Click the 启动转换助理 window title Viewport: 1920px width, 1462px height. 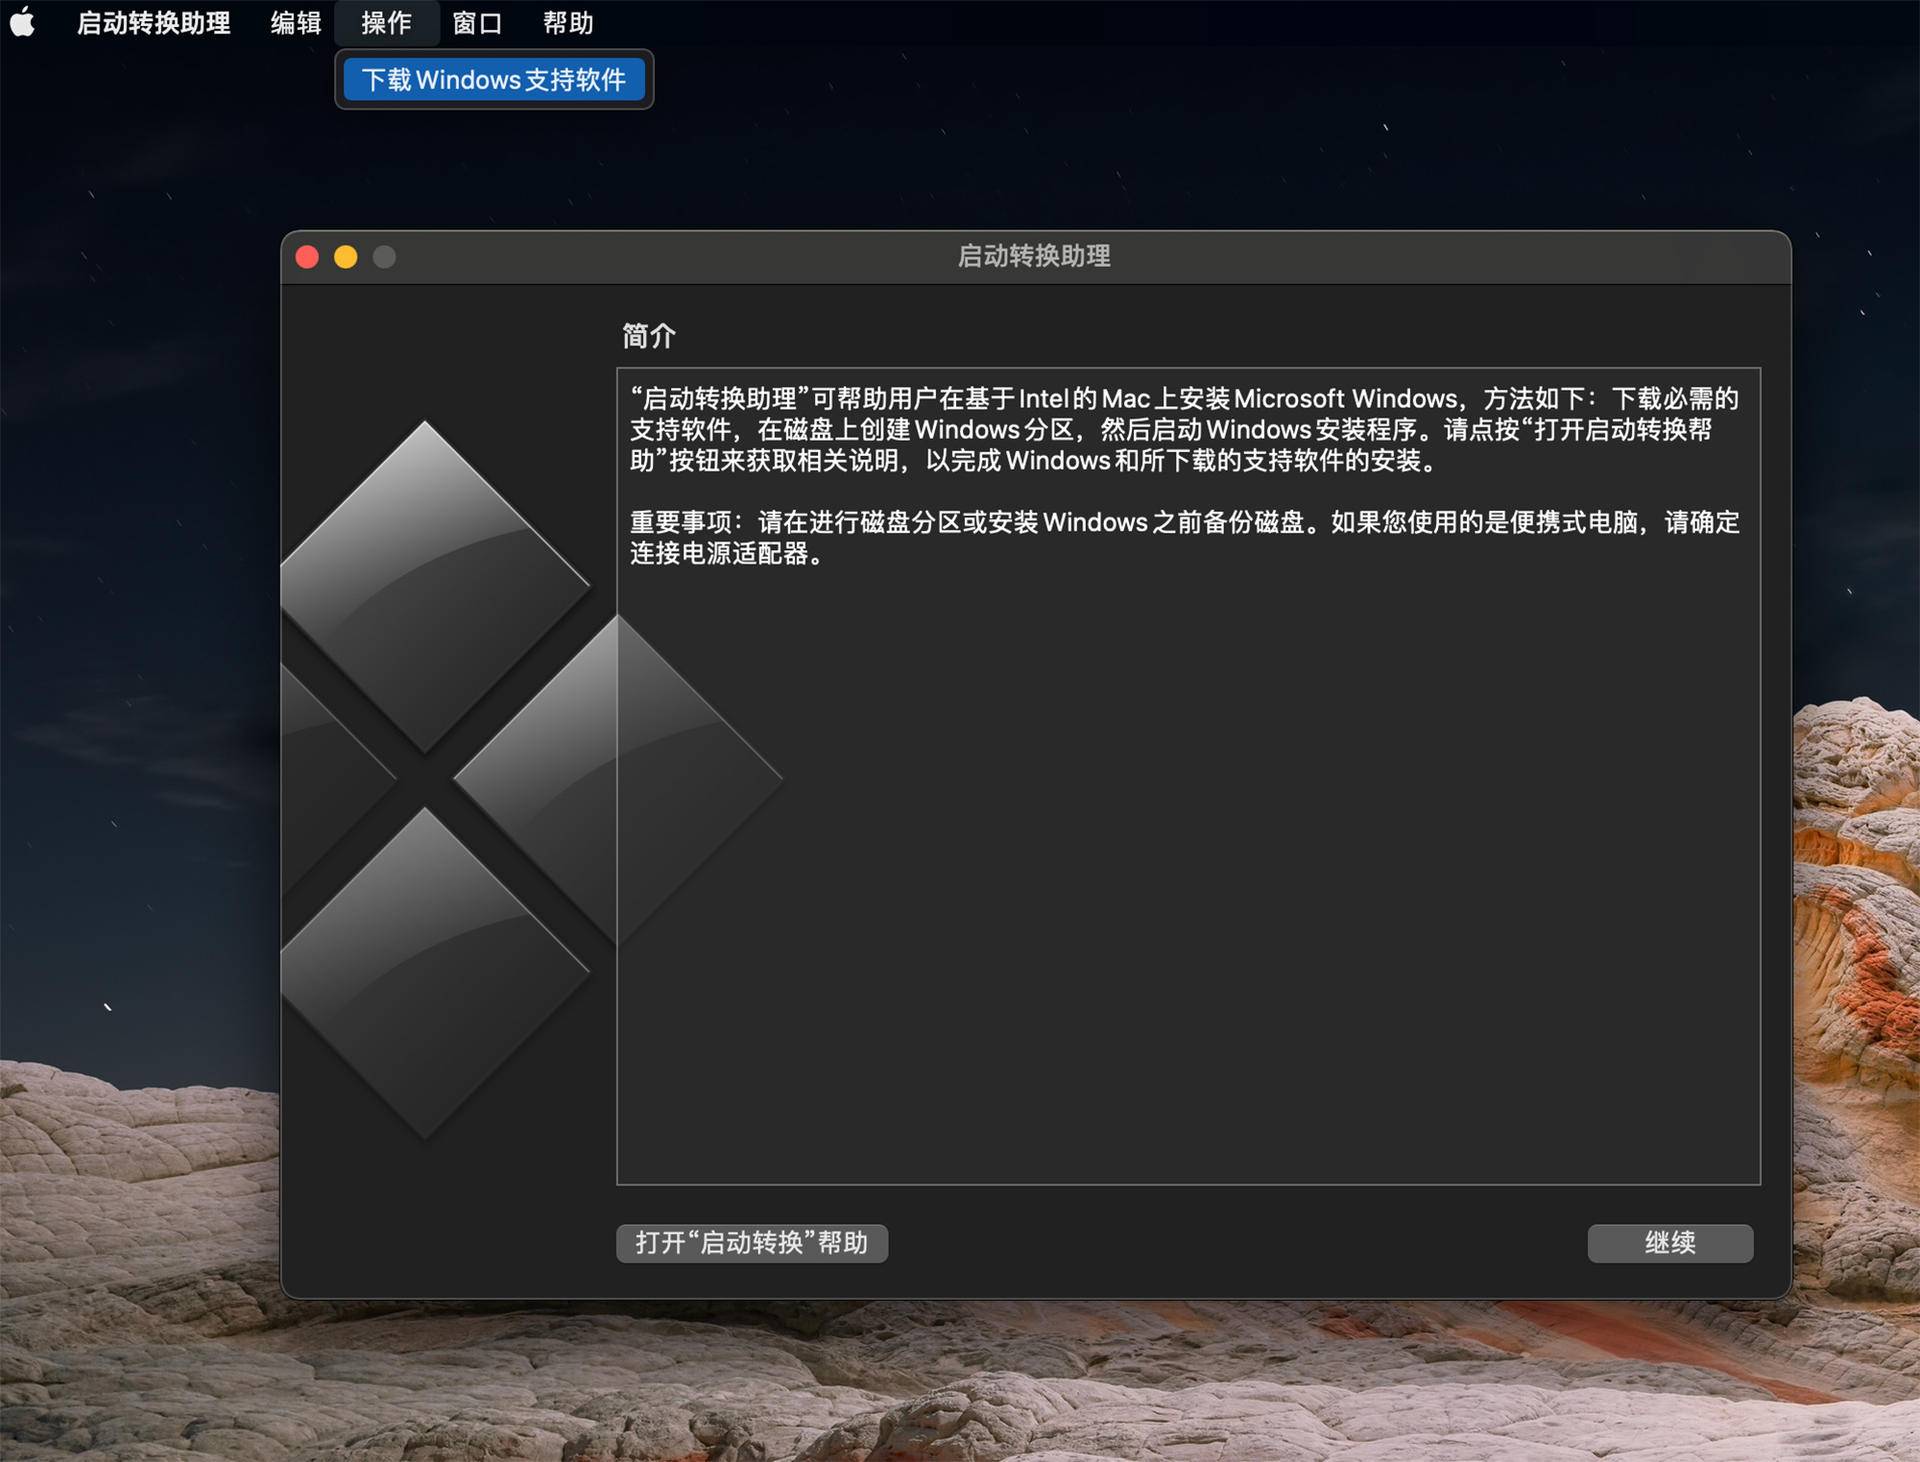click(1033, 257)
